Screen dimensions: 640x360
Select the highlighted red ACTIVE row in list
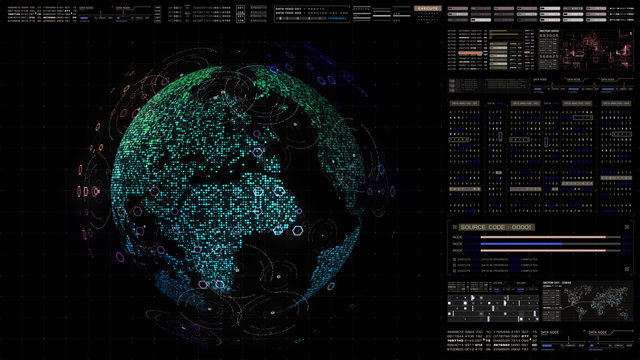(470, 53)
